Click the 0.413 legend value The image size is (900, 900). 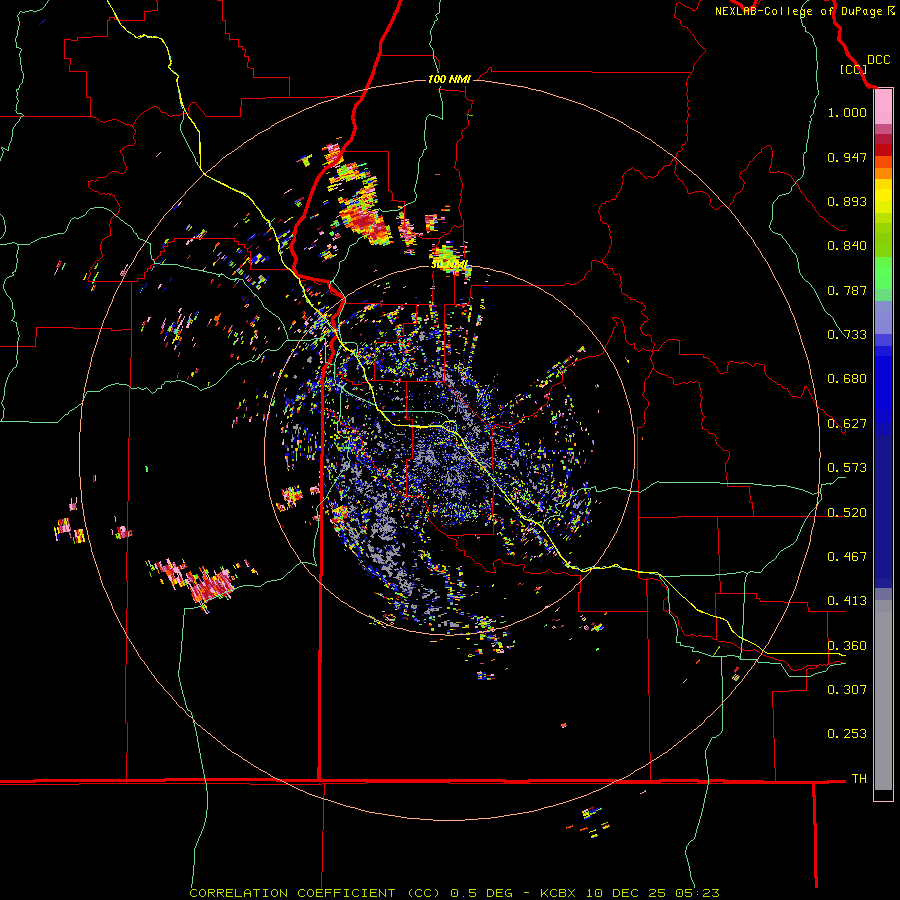[x=847, y=601]
